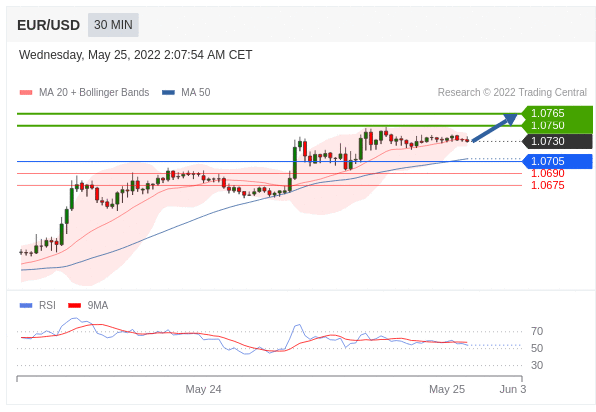Click the MA 50 legend color swatch
The image size is (596, 412).
coord(168,92)
